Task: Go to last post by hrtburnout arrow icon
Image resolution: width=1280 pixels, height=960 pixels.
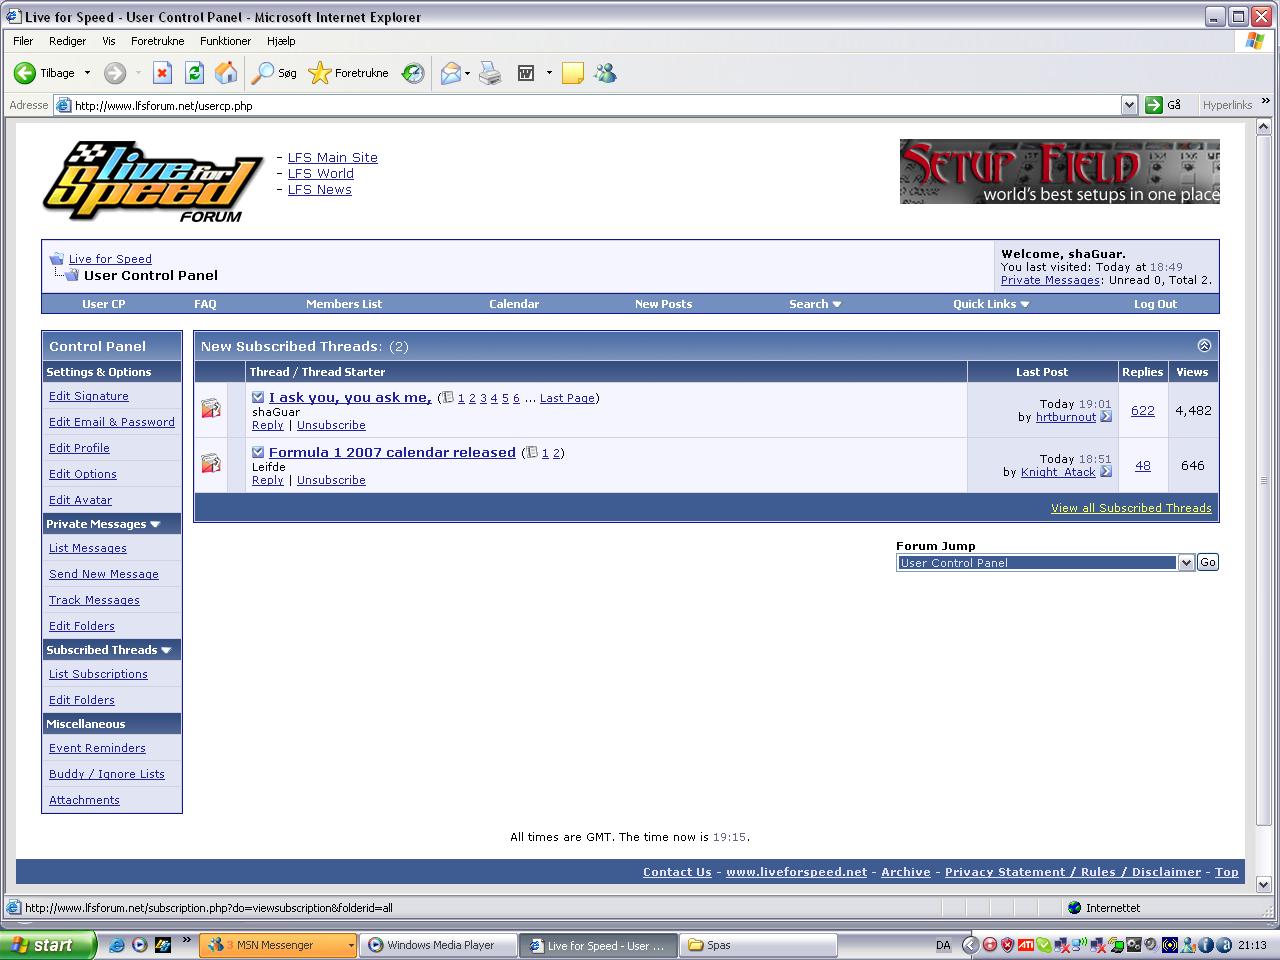Action: pos(1106,417)
